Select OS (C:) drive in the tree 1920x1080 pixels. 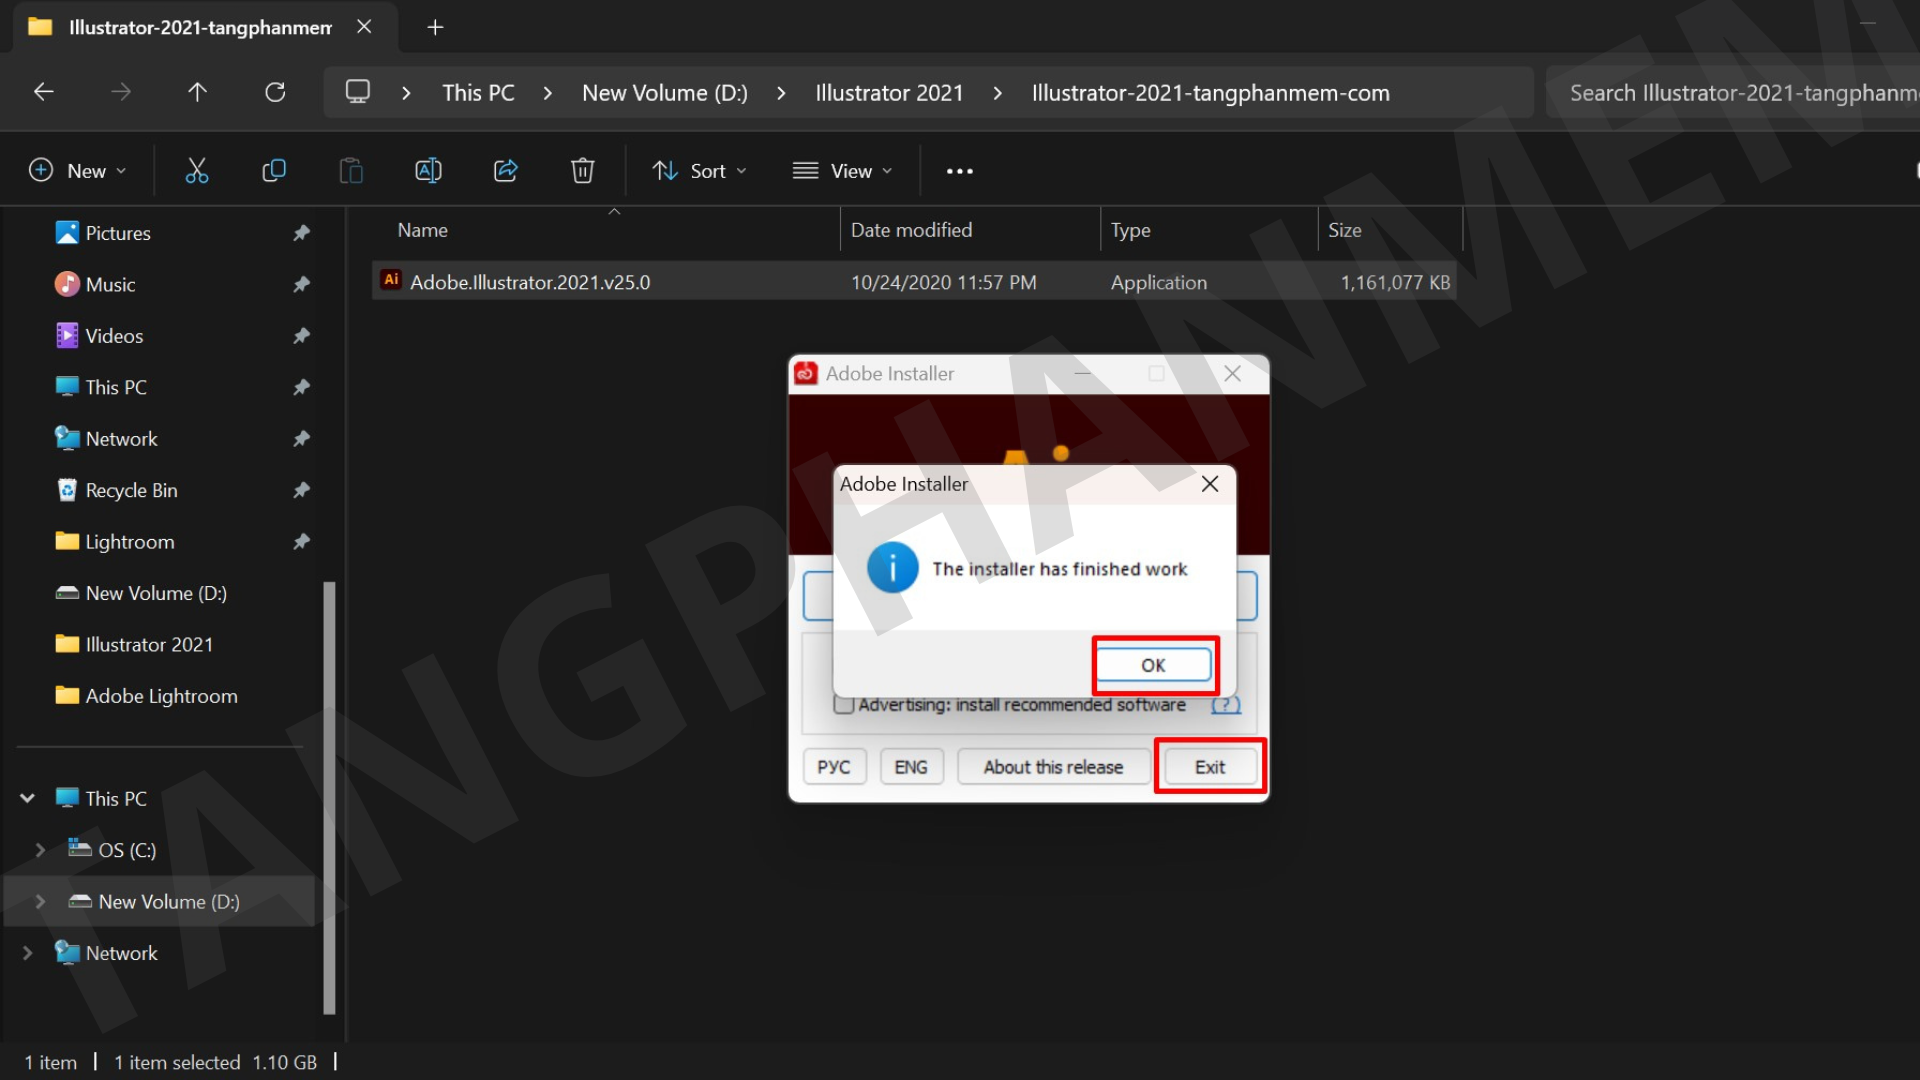click(127, 850)
